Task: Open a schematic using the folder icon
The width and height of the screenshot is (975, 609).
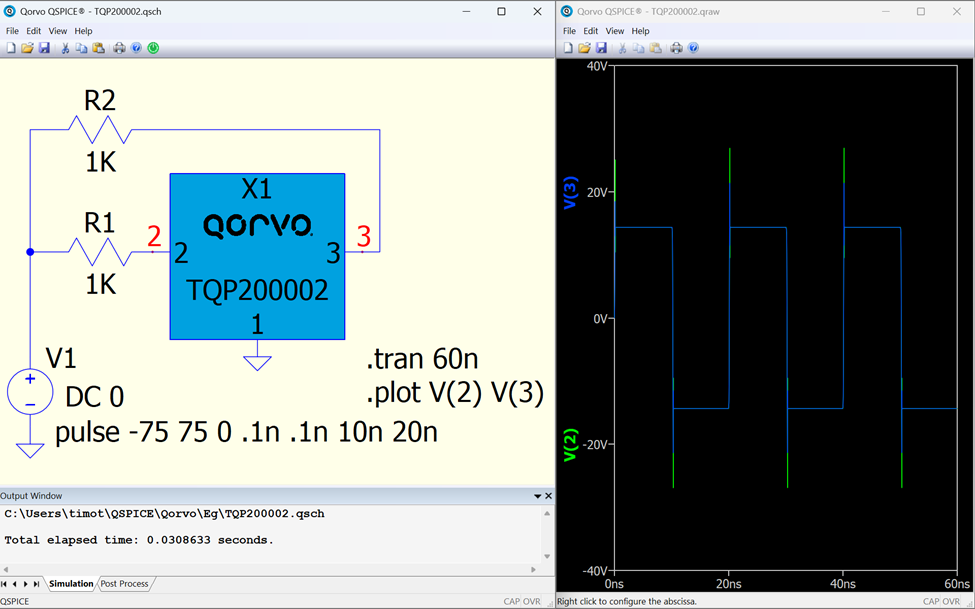Action: pos(27,48)
